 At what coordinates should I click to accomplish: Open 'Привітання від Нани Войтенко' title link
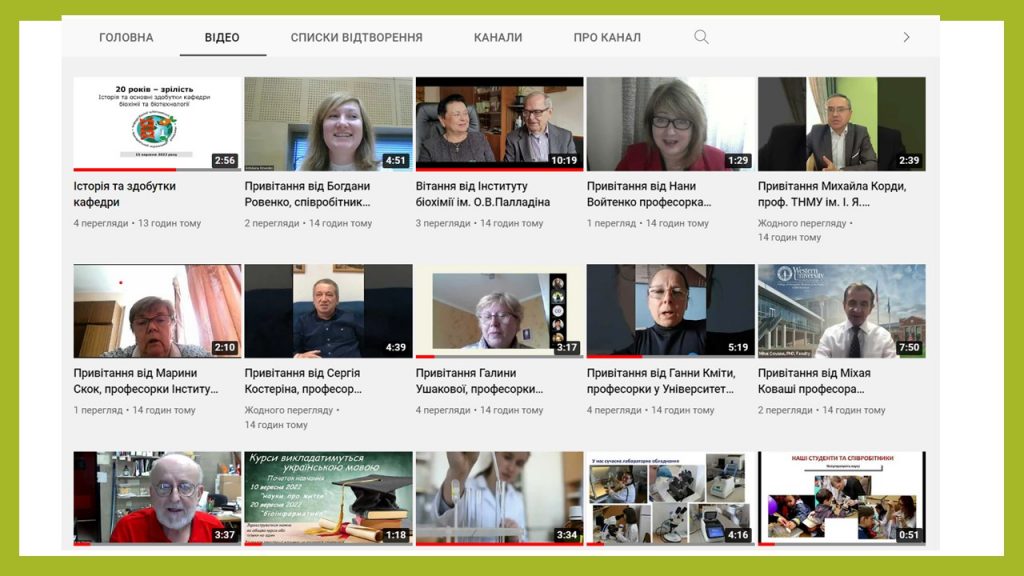point(649,194)
